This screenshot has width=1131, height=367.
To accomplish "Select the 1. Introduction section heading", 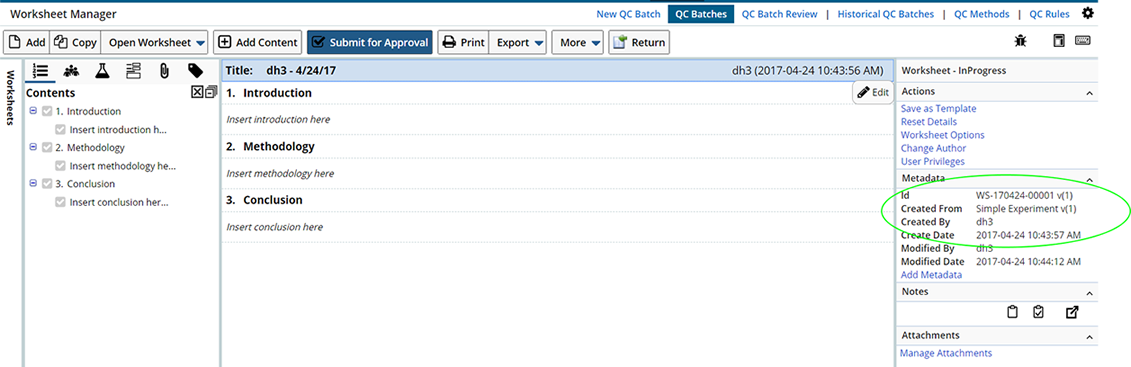I will [x=269, y=93].
